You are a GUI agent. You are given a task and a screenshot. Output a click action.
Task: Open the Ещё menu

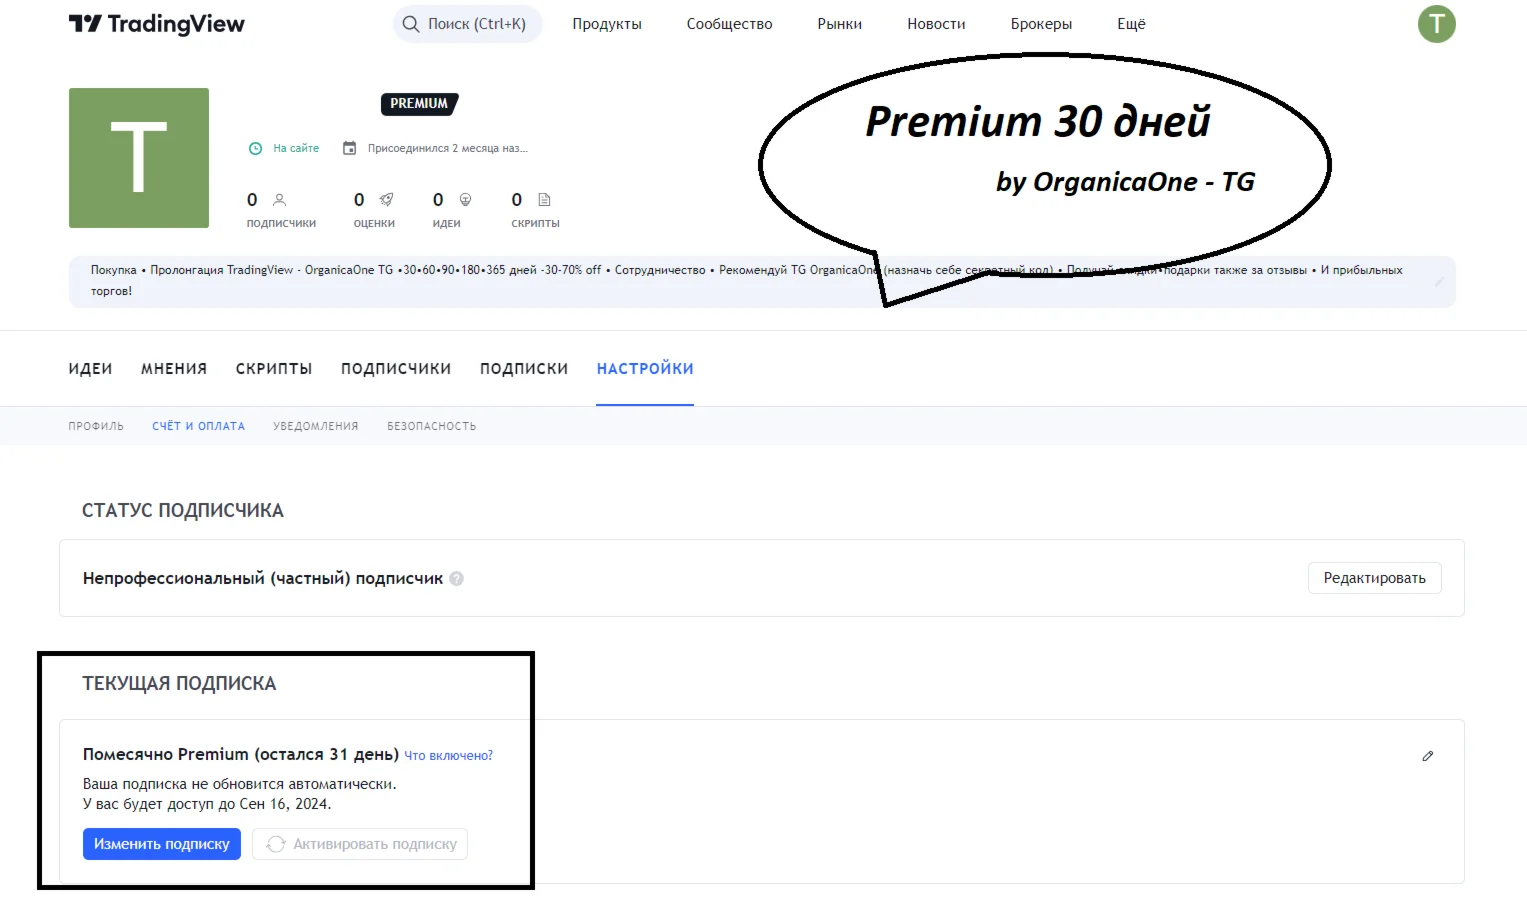point(1131,24)
